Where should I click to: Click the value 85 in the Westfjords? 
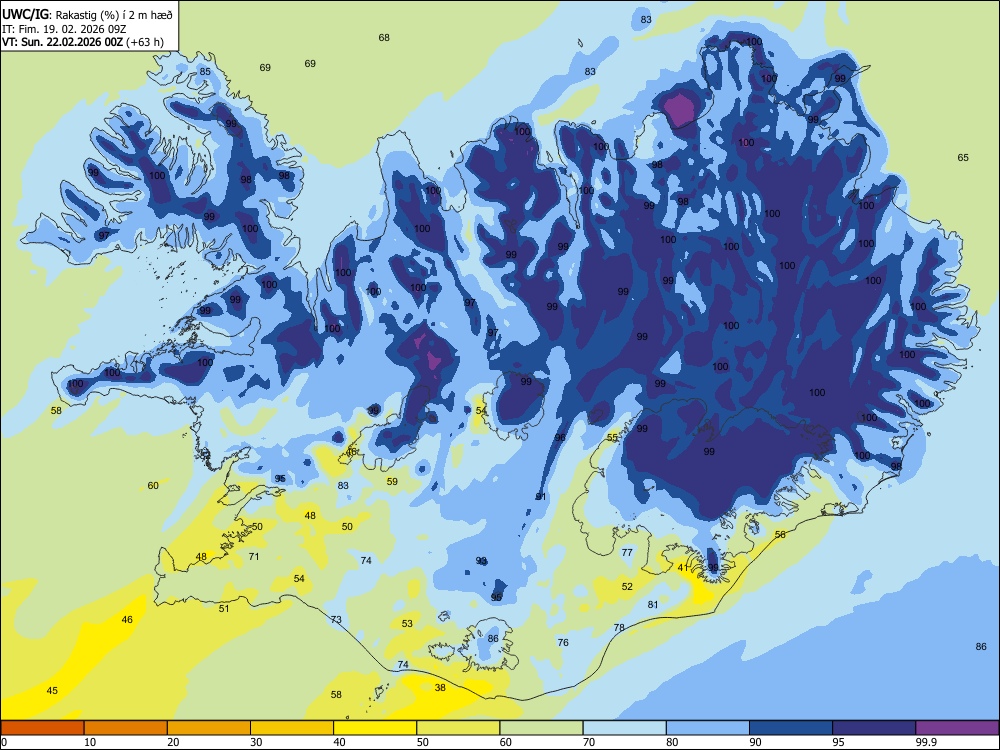pyautogui.click(x=205, y=71)
